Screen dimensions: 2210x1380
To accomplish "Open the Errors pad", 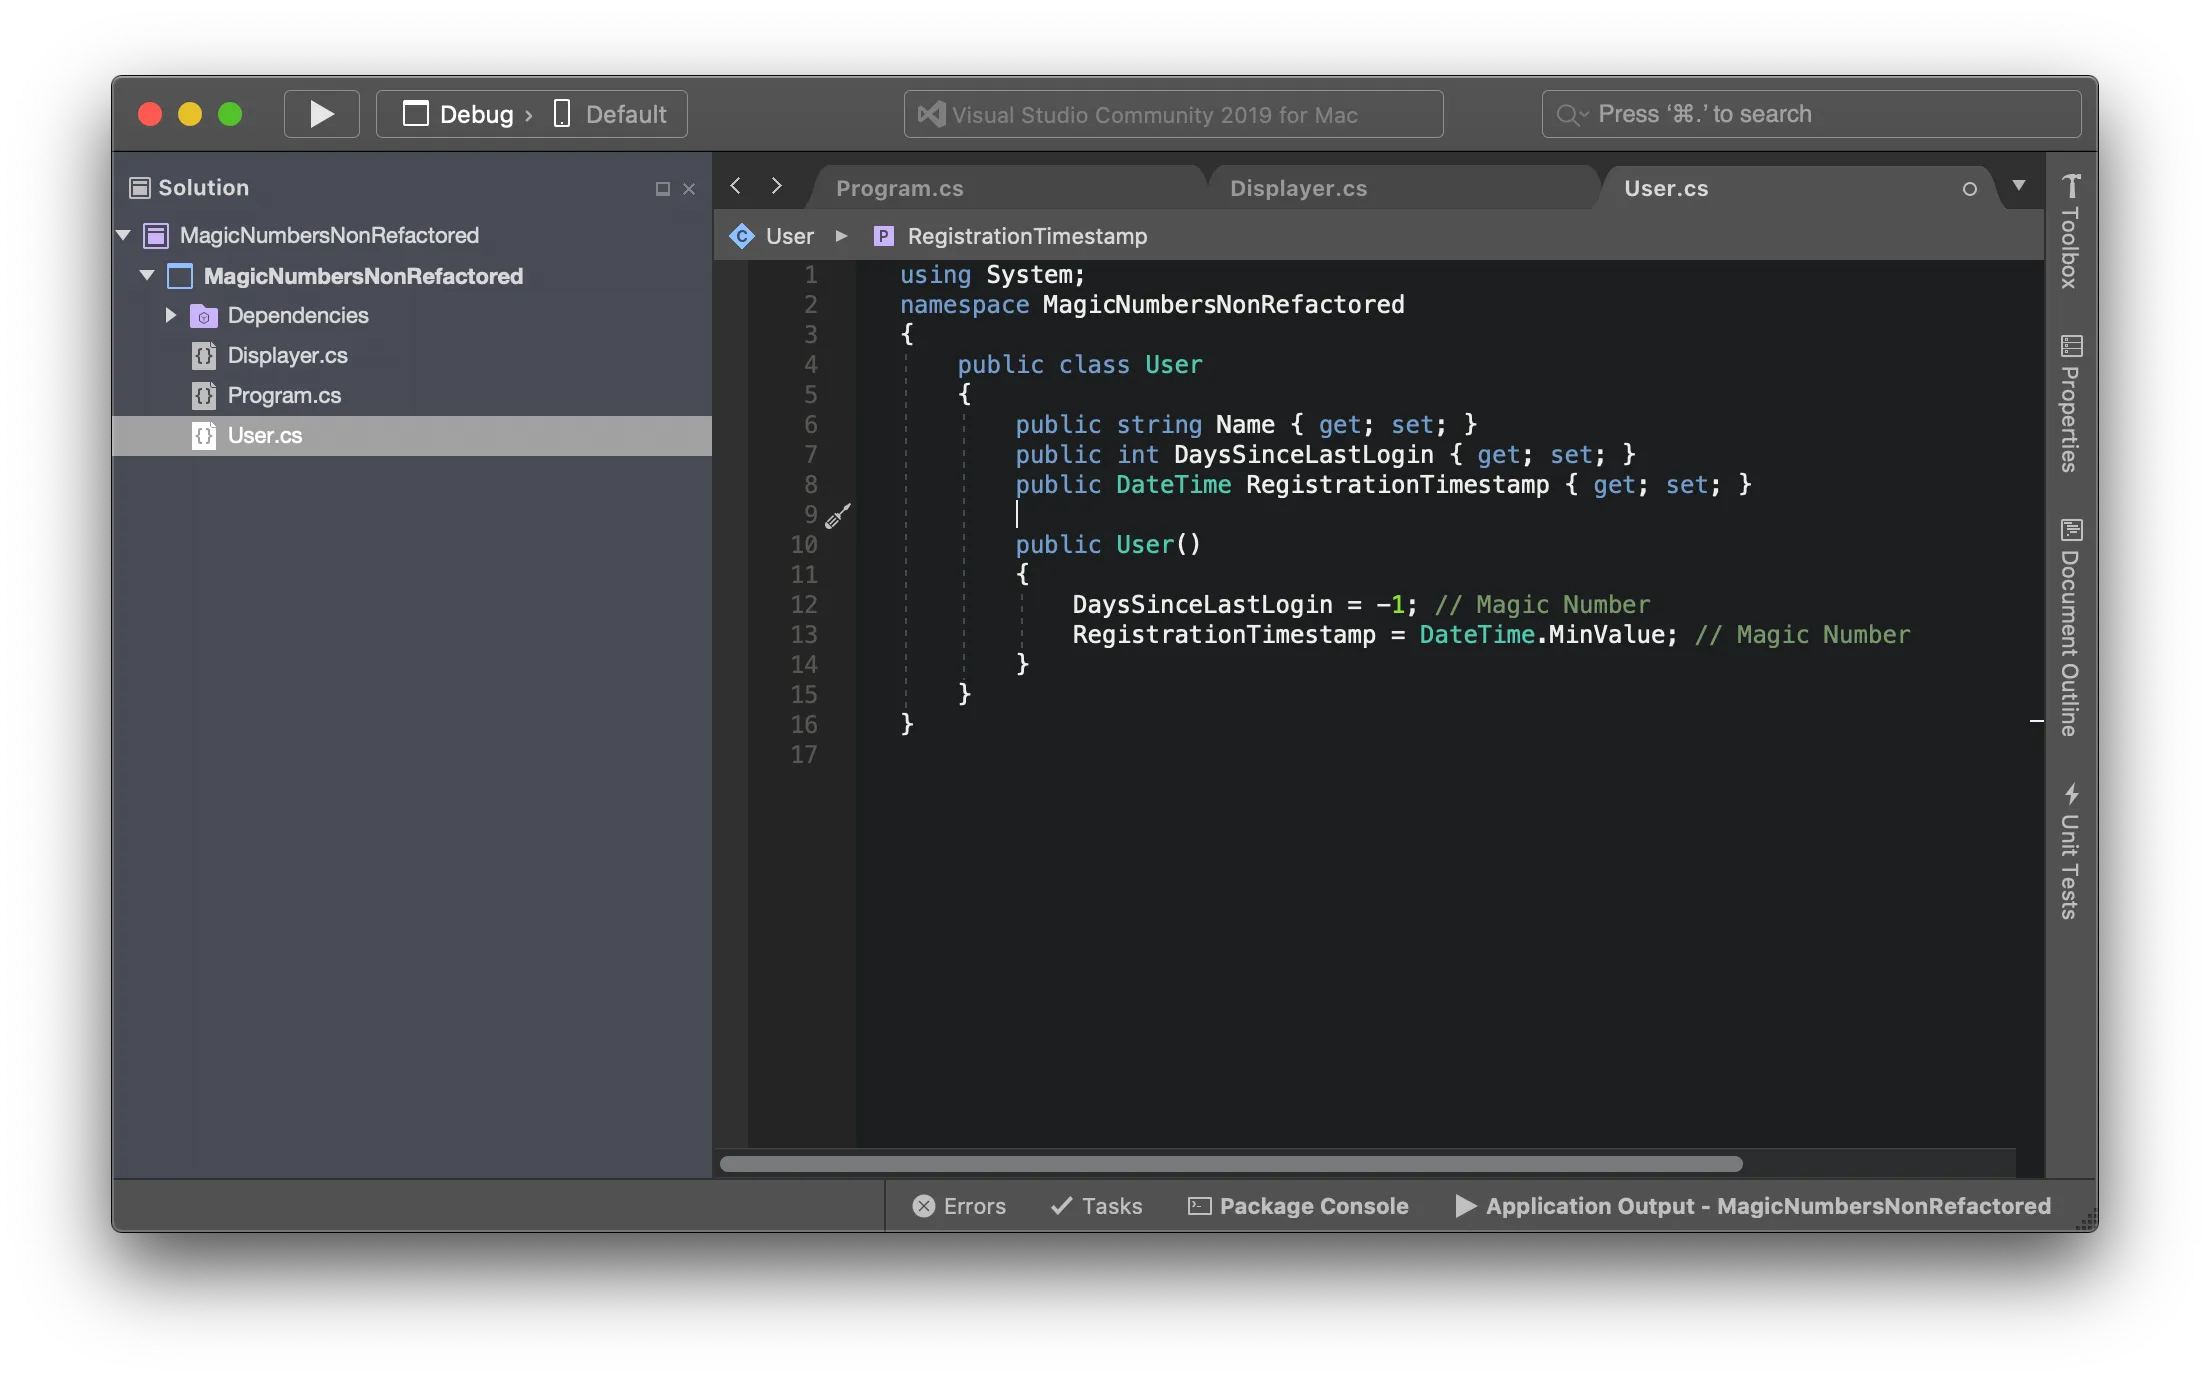I will (x=959, y=1206).
